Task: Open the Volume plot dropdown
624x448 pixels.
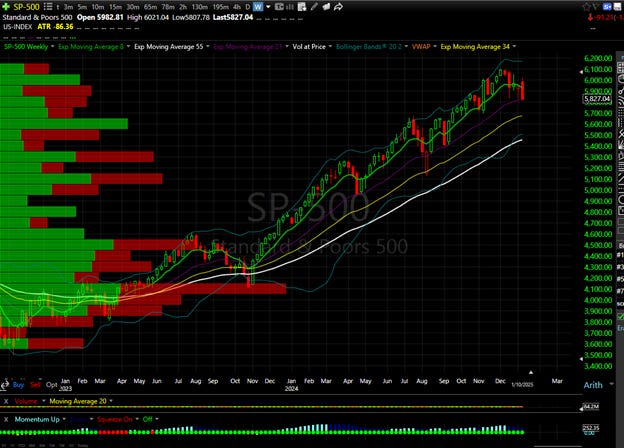Action: coord(43,401)
